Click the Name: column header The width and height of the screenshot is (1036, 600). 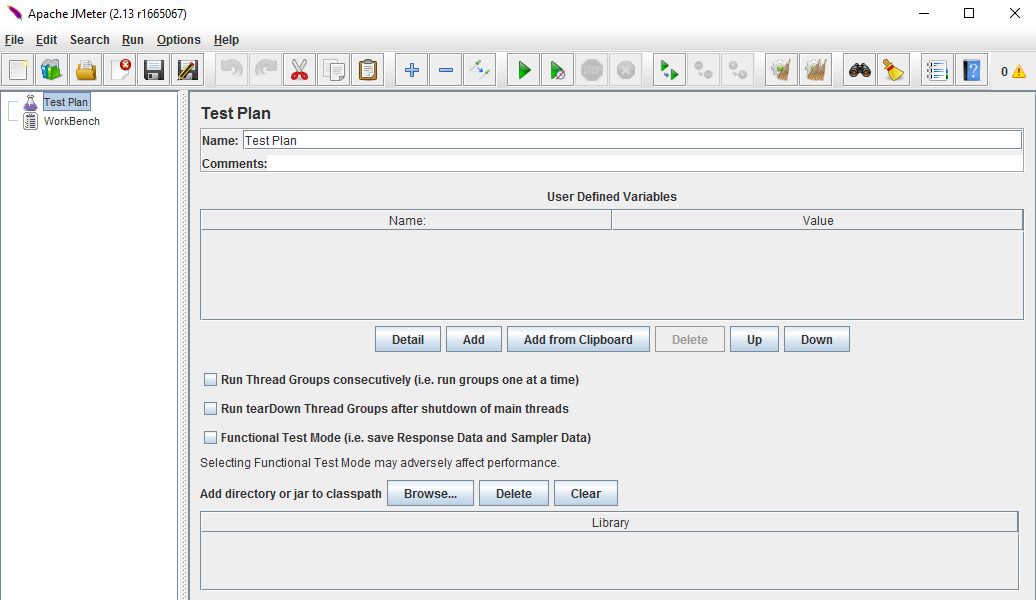pos(406,220)
